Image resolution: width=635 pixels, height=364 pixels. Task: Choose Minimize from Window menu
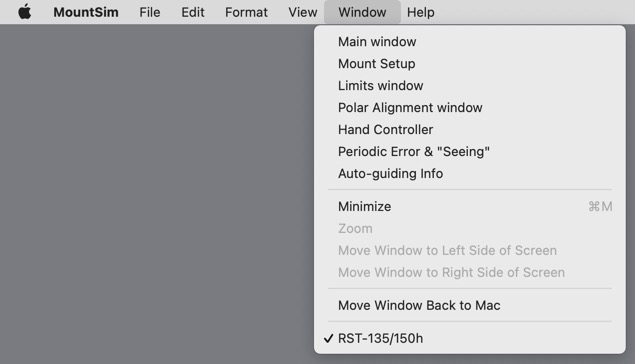(470, 206)
